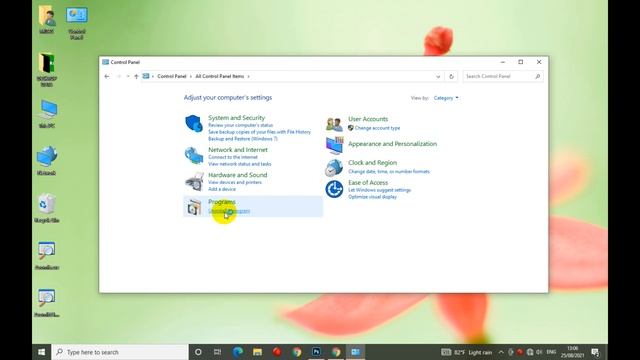
Task: Expand the chevron after All Control Panel Items
Action: coord(248,76)
